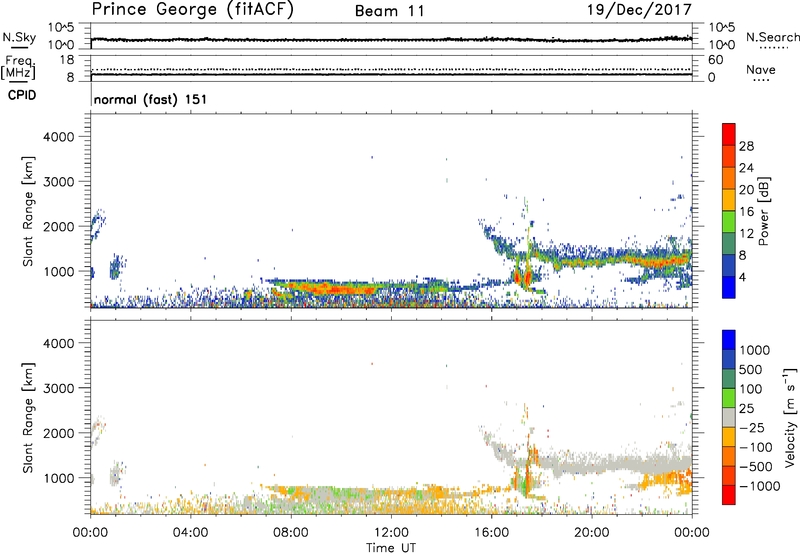This screenshot has height=554, width=800.
Task: Click the 'CPID' row label
Action: tap(22, 95)
